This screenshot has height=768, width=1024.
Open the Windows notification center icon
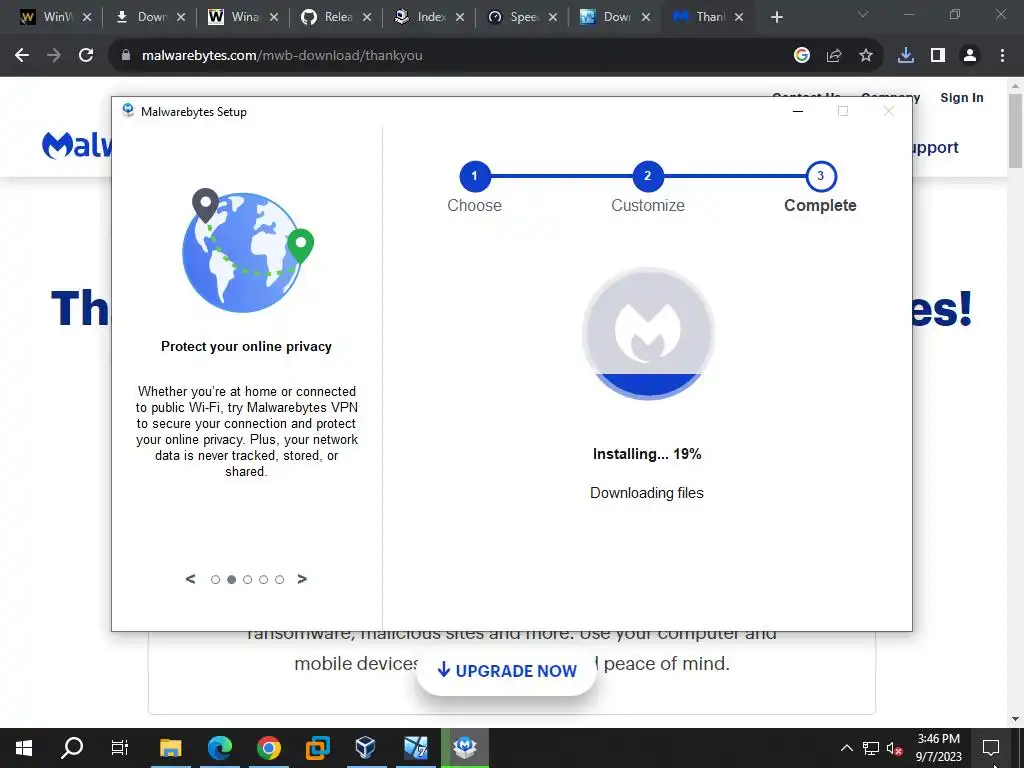(x=991, y=748)
